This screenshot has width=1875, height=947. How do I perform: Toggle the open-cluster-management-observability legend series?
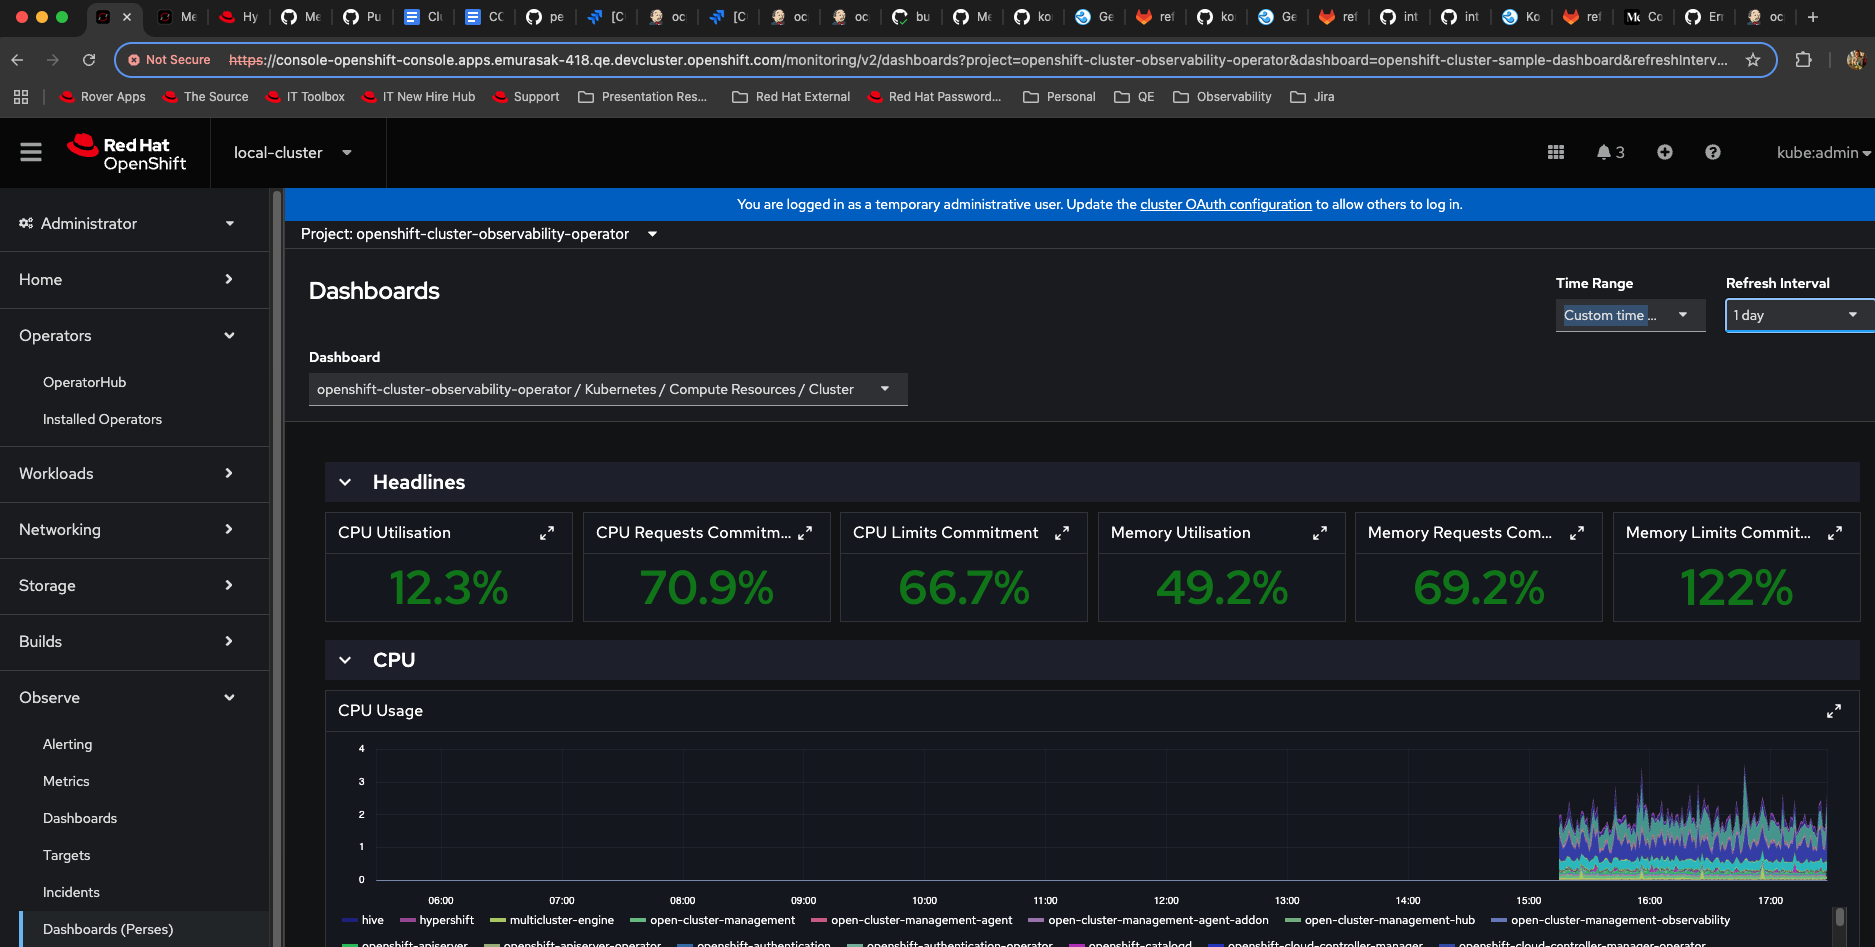[1611, 920]
